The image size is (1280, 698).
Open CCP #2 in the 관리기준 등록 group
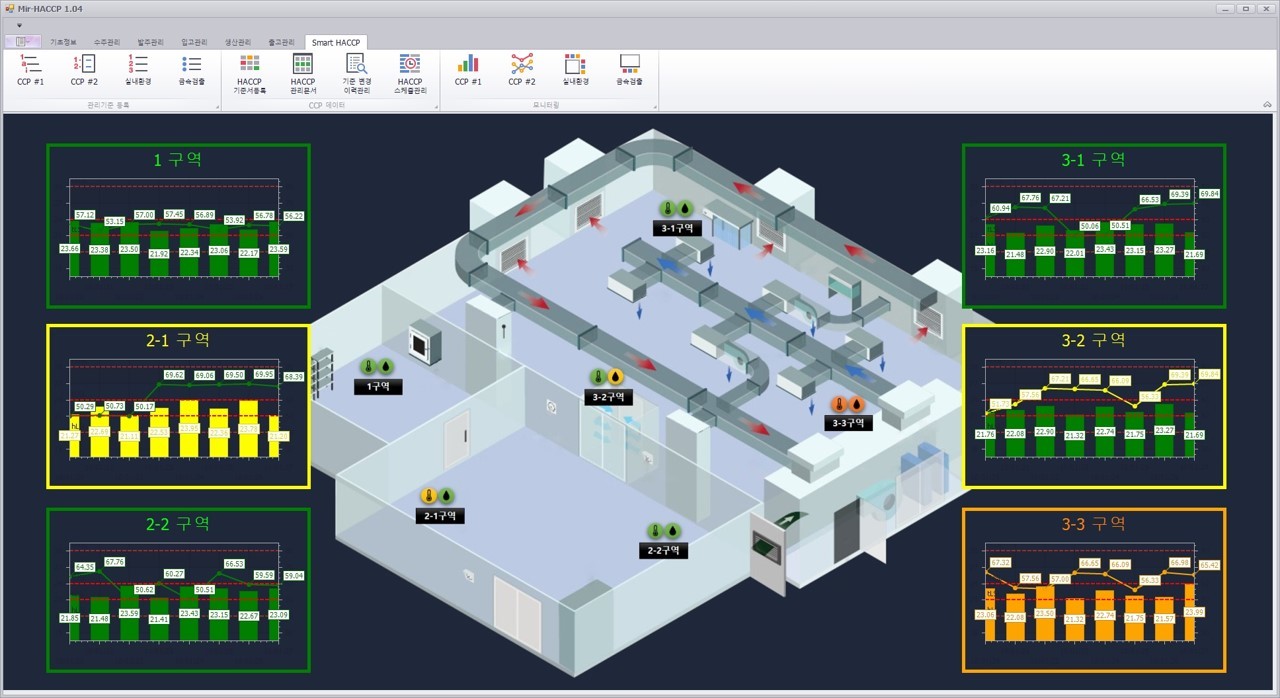coord(84,70)
